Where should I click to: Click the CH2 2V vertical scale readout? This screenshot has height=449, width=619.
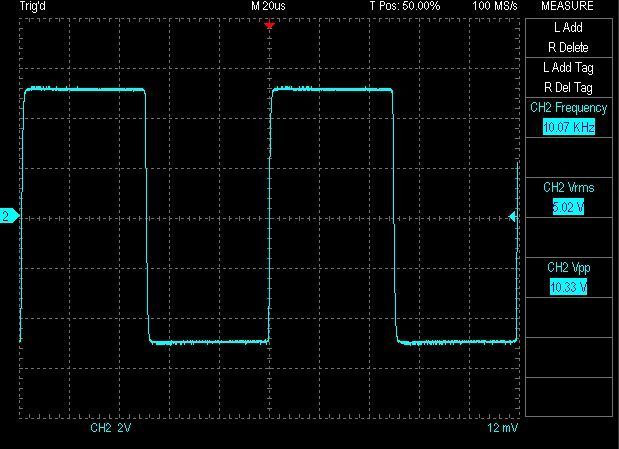click(x=111, y=428)
